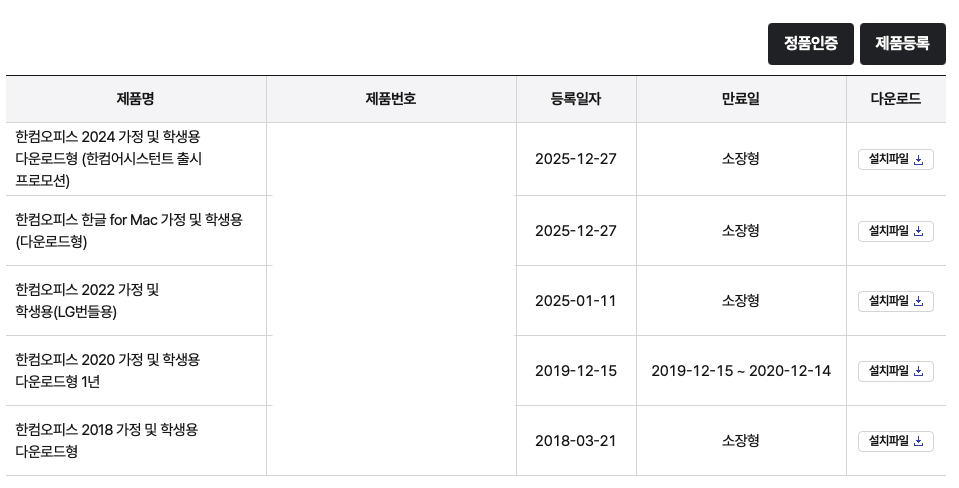Click product name 한컴오피스 2020 다운로드형 1년

[x=108, y=370]
